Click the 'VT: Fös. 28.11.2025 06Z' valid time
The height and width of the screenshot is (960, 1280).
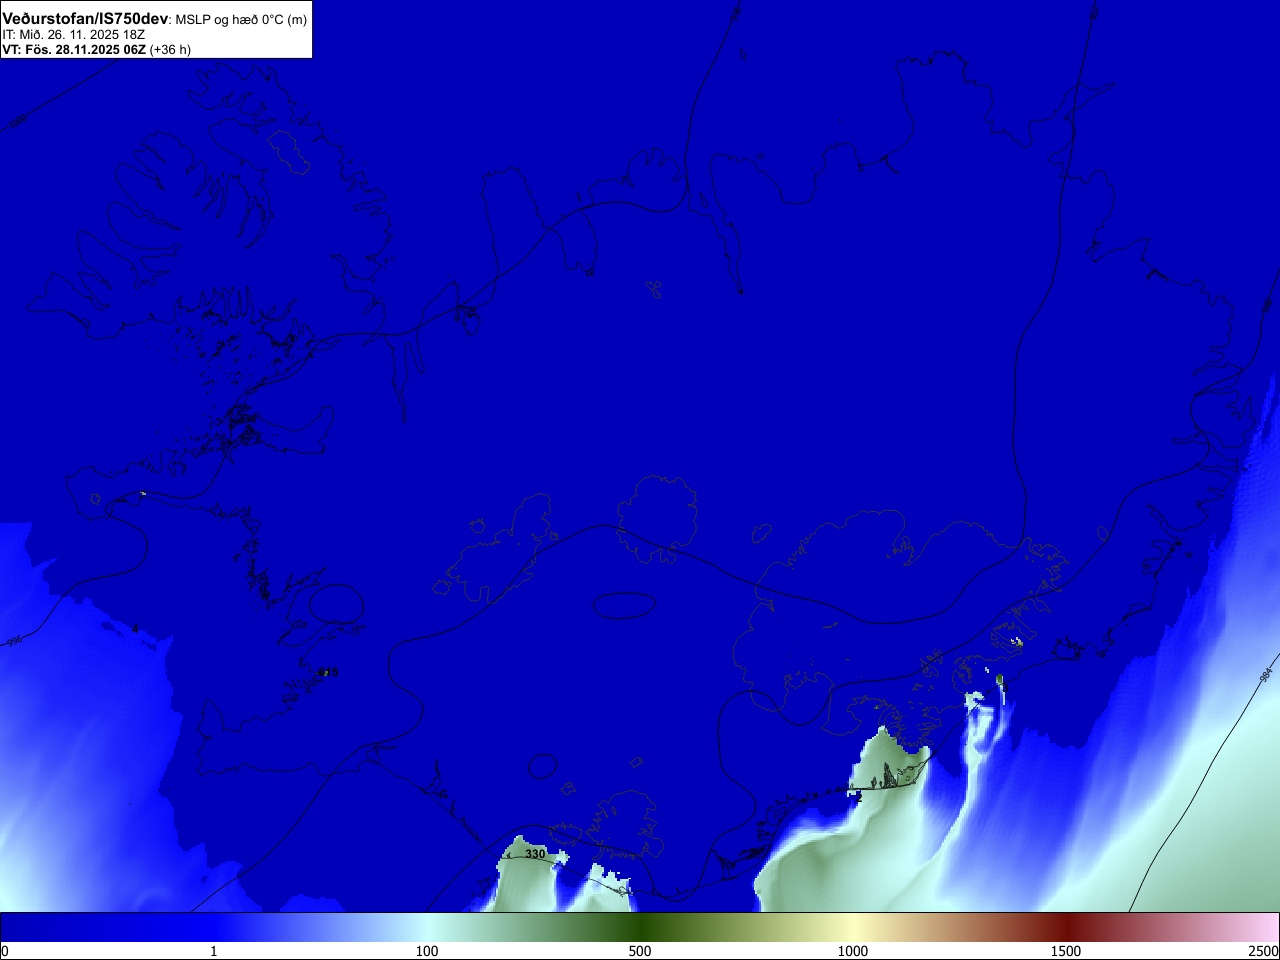[74, 50]
